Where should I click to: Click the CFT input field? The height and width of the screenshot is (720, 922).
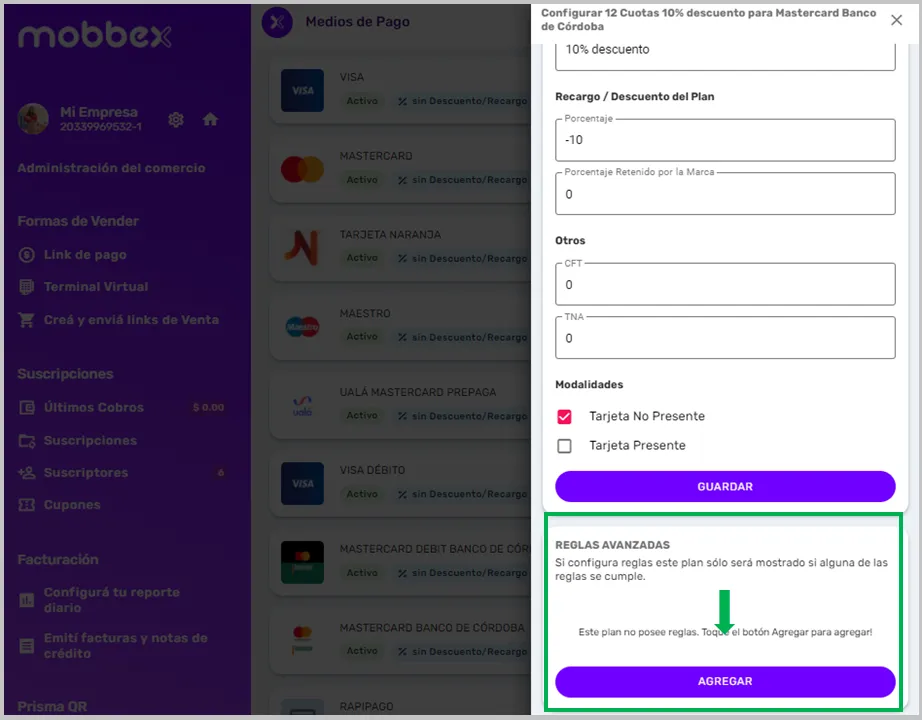725,284
